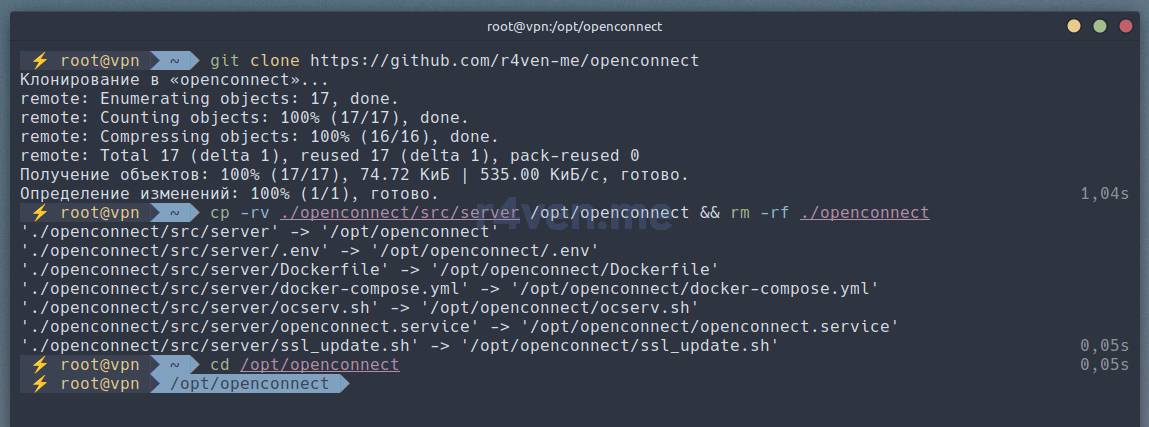Click the openconnect.service copy output line
This screenshot has height=427, width=1149.
click(459, 327)
